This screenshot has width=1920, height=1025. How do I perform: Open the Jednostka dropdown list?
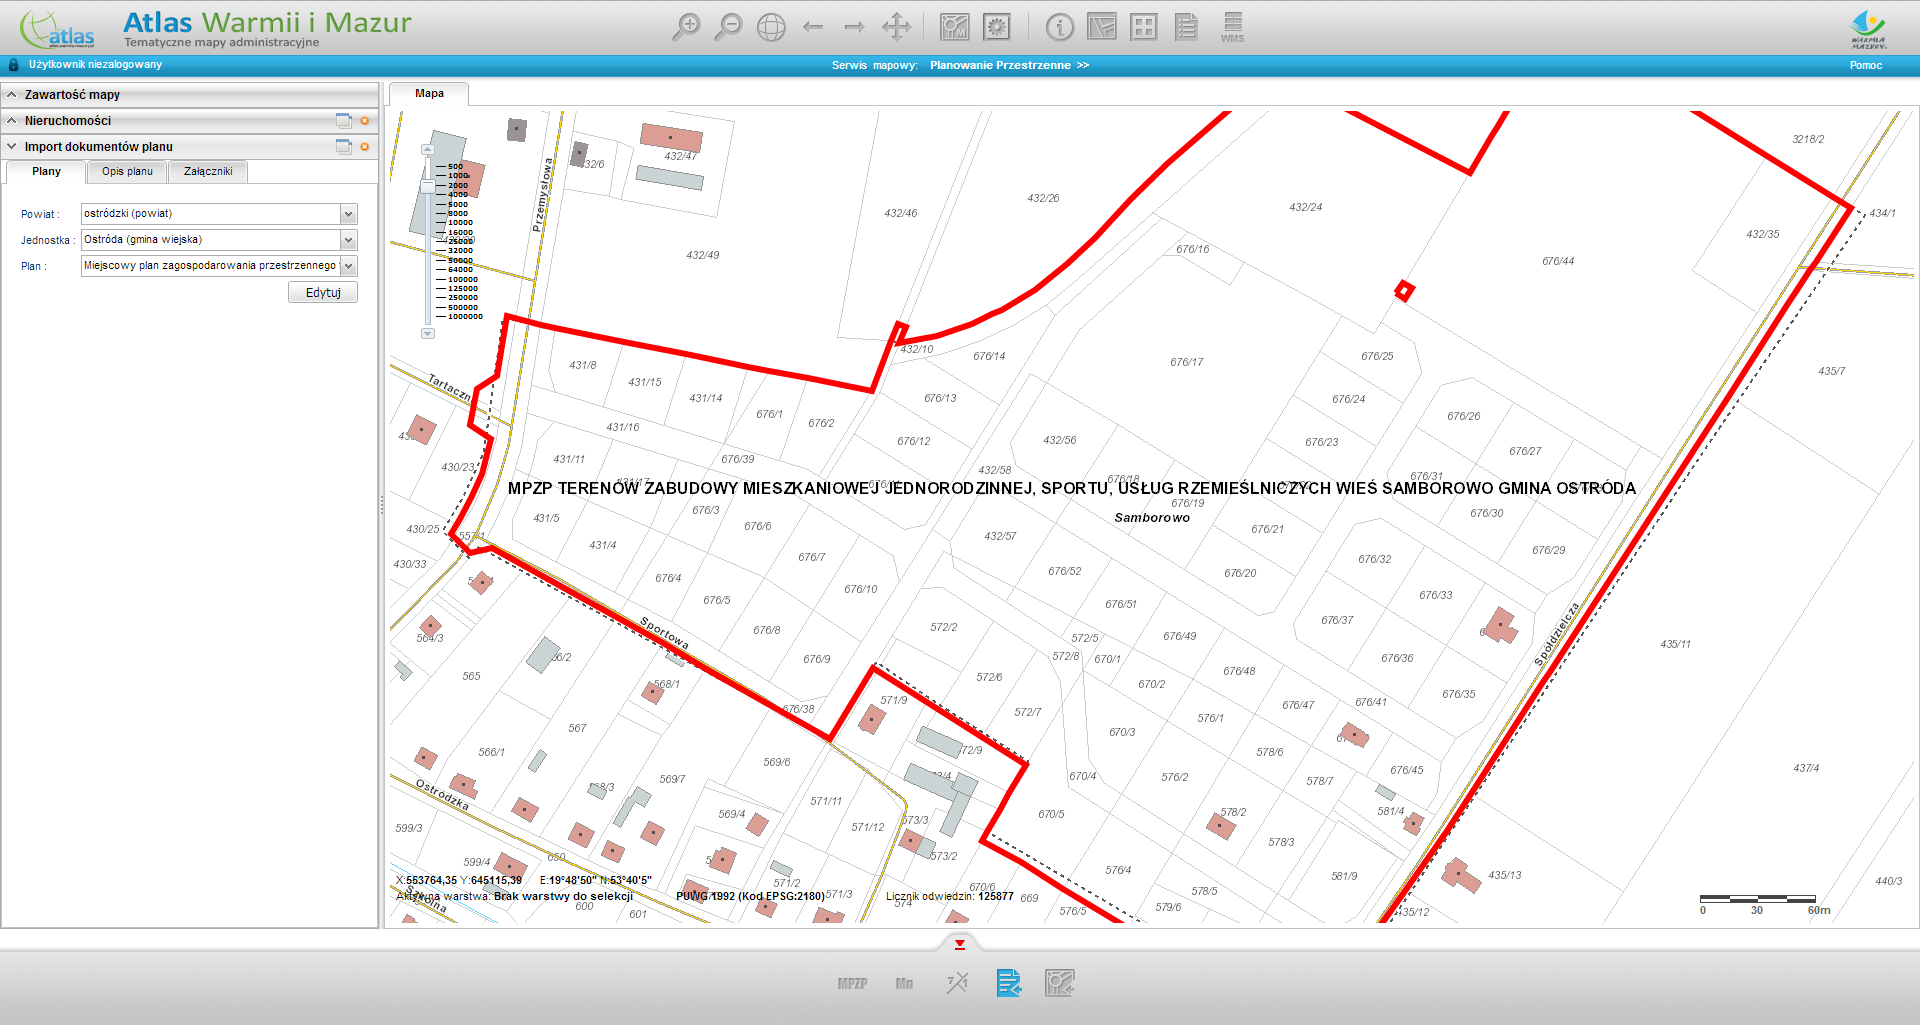click(x=349, y=240)
